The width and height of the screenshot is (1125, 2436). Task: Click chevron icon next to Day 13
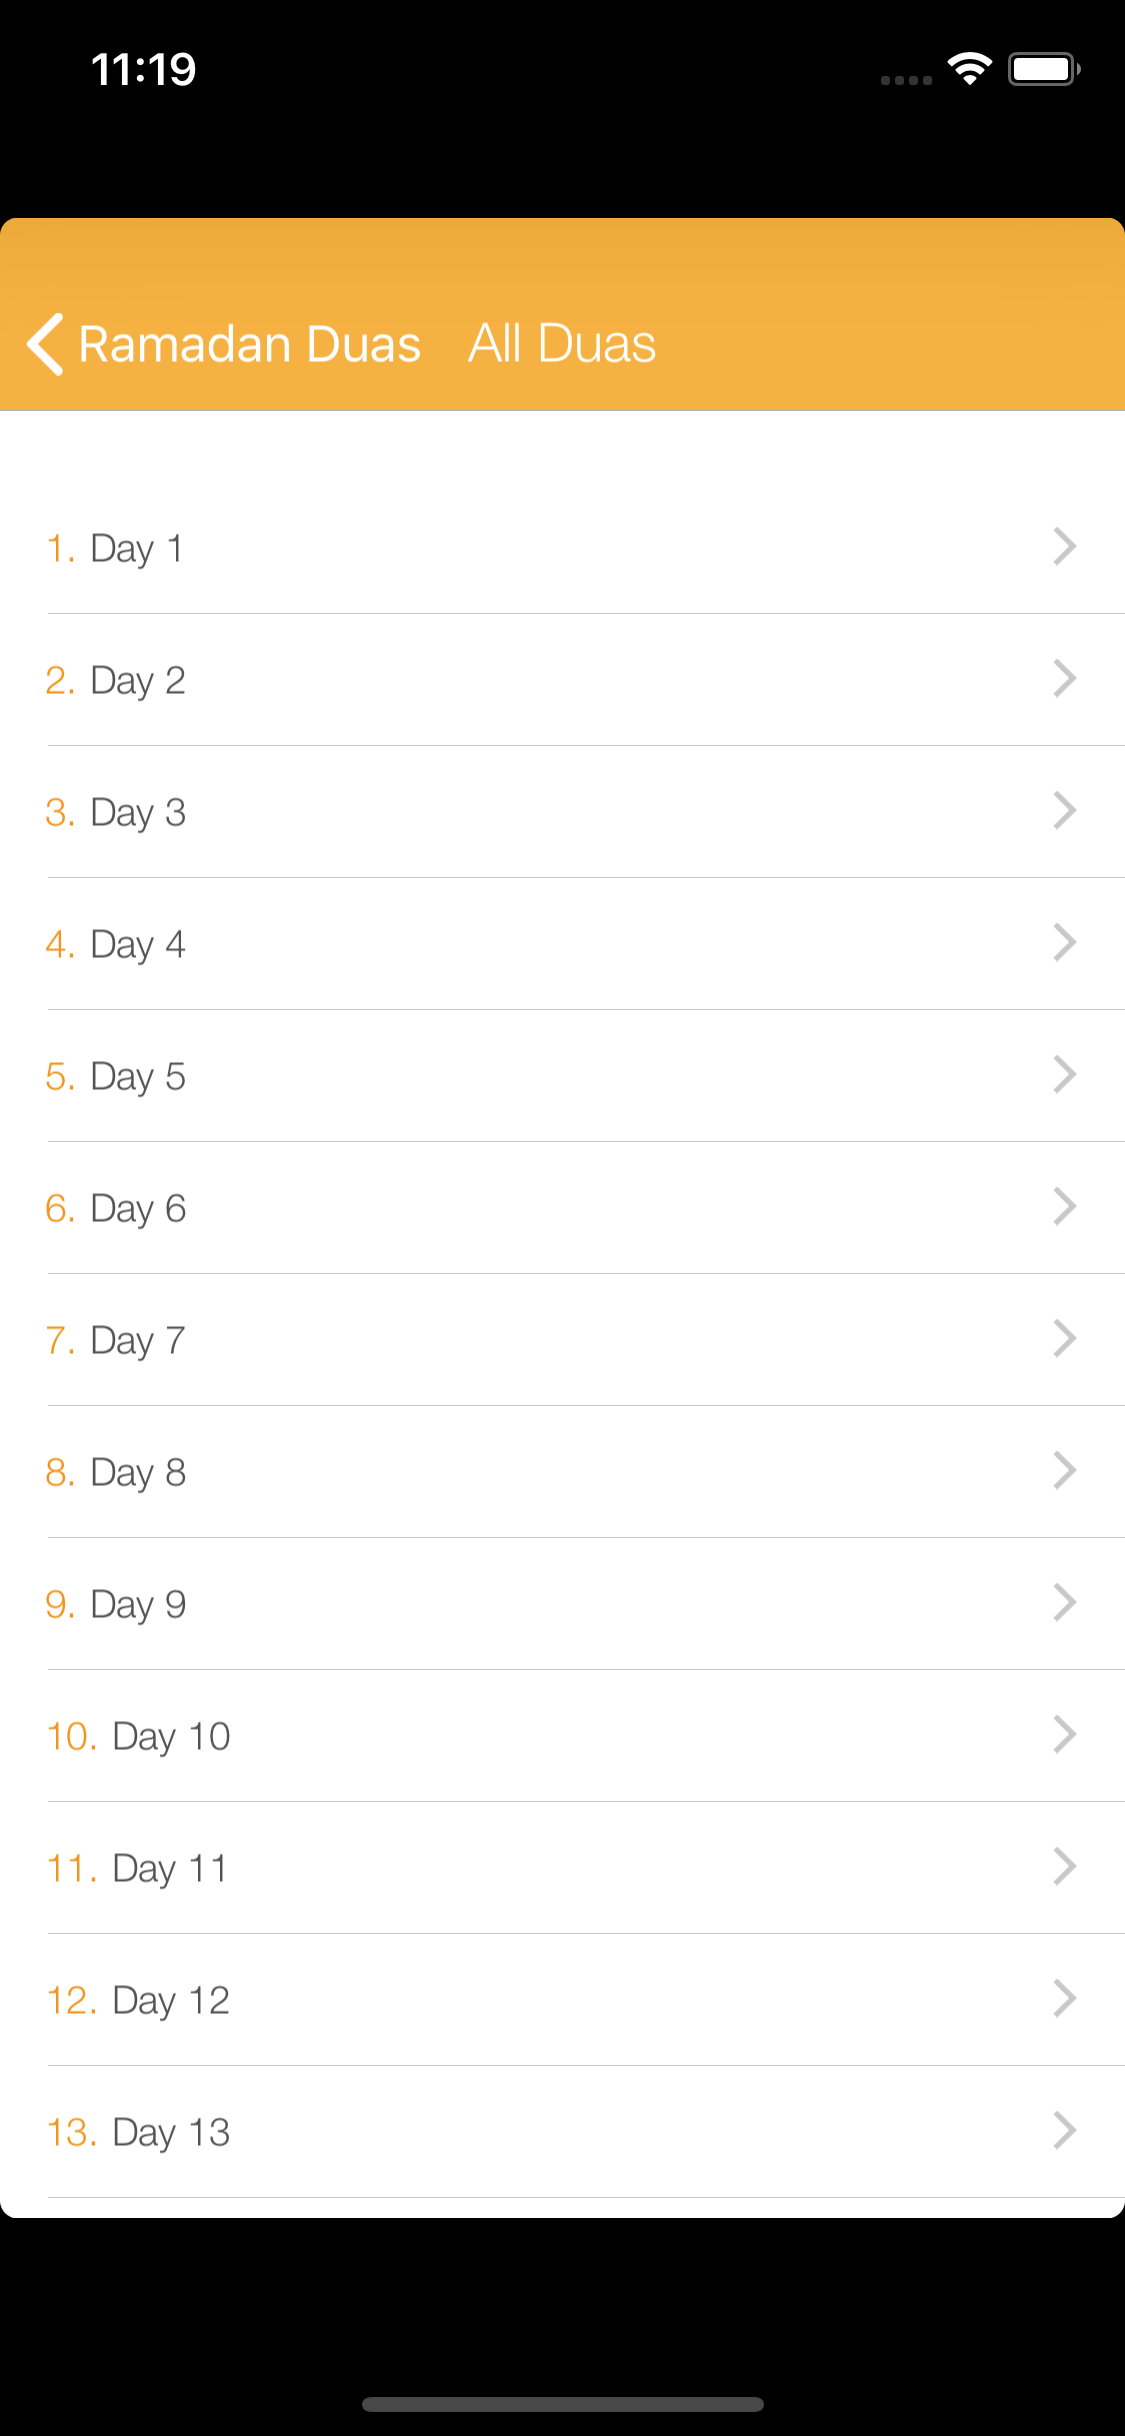pyautogui.click(x=1064, y=2130)
